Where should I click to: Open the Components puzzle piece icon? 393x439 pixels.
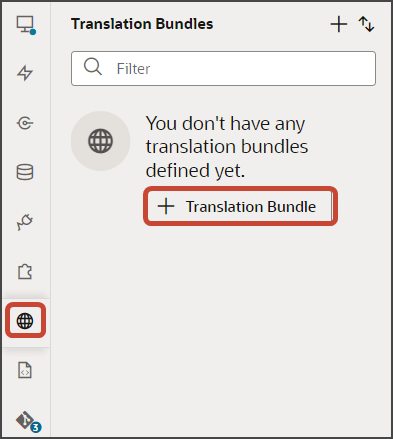(25, 271)
